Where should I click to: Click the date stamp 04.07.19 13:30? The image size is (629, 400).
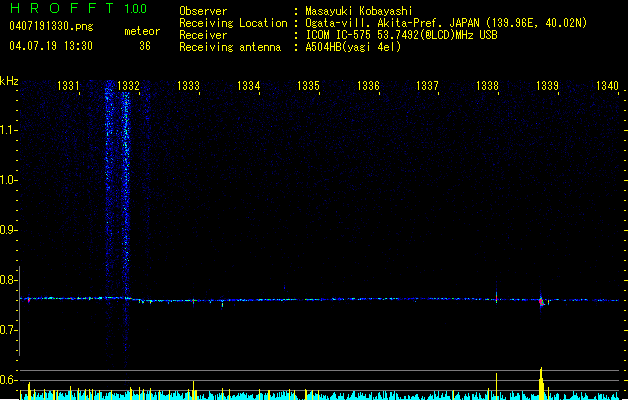coord(51,46)
